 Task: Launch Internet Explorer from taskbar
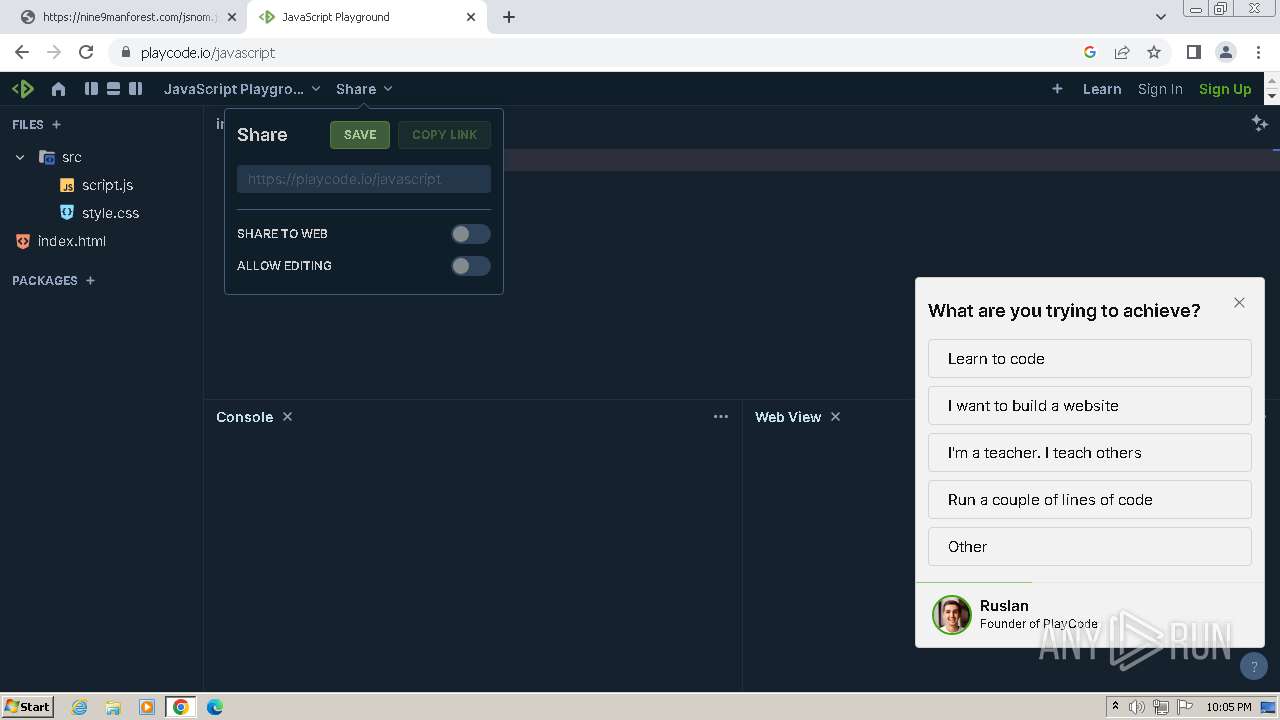coord(79,707)
